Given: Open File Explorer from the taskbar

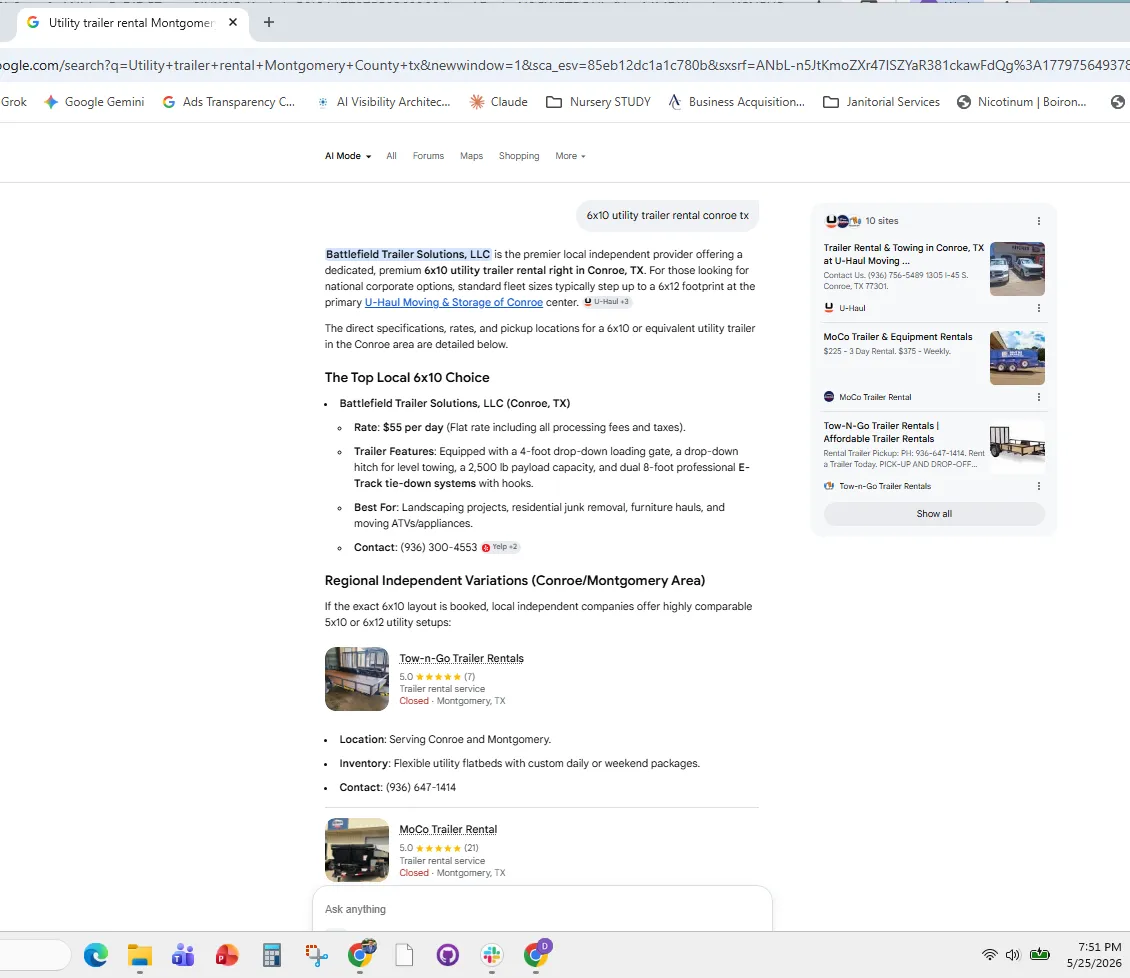Looking at the screenshot, I should (140, 955).
